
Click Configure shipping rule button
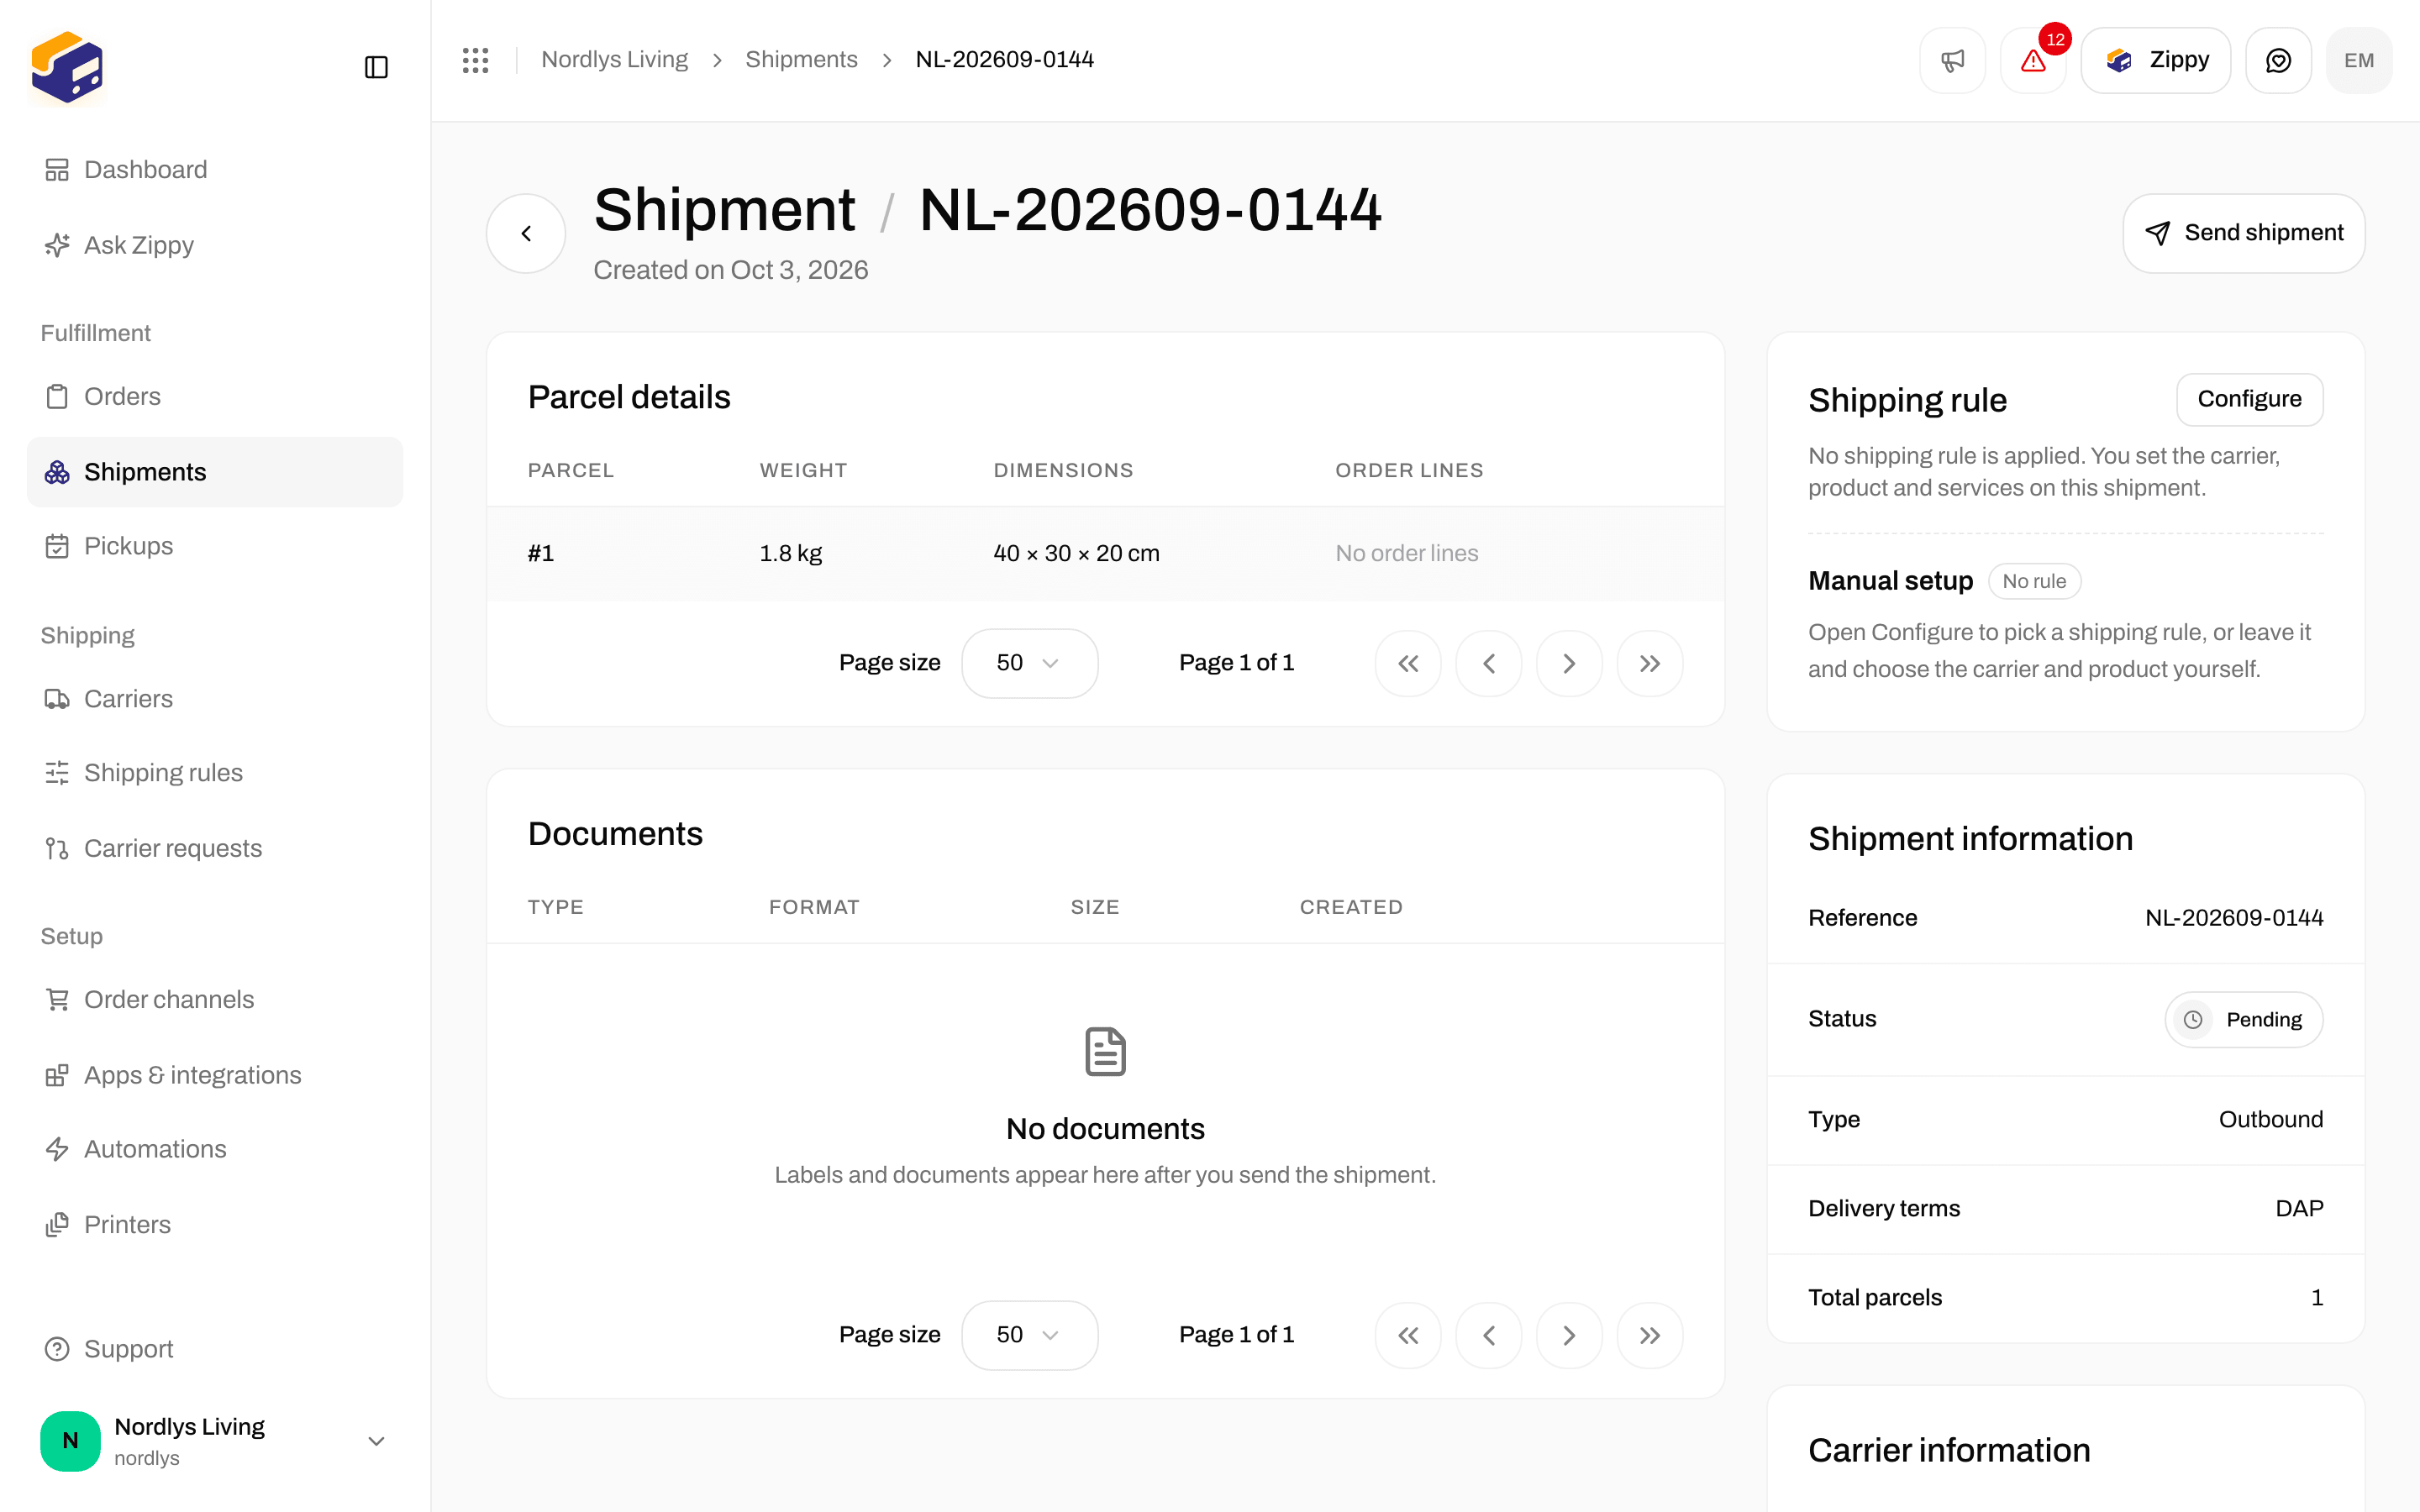(x=2249, y=399)
